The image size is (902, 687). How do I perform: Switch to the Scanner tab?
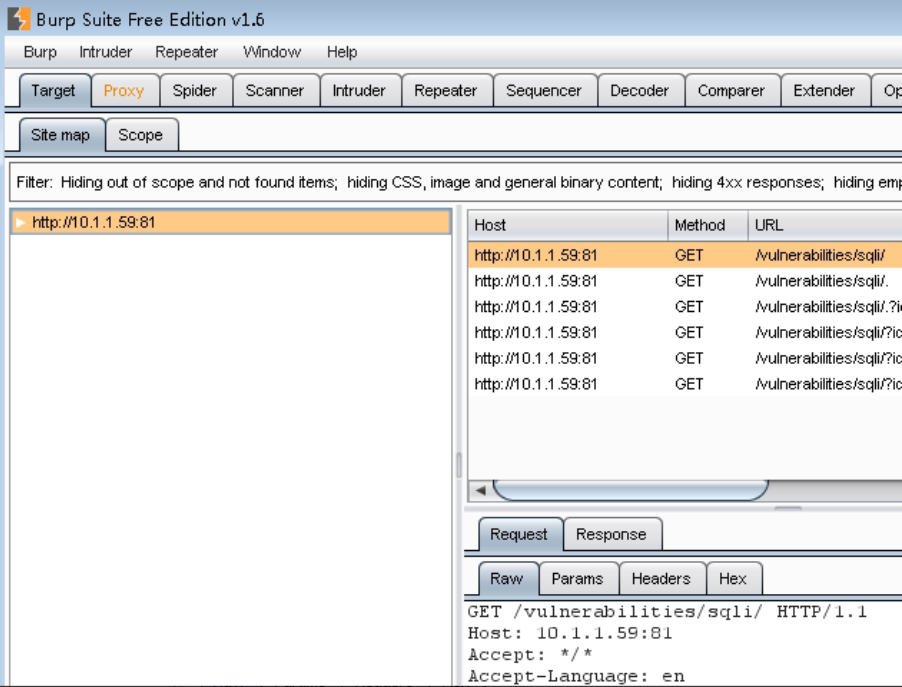275,91
